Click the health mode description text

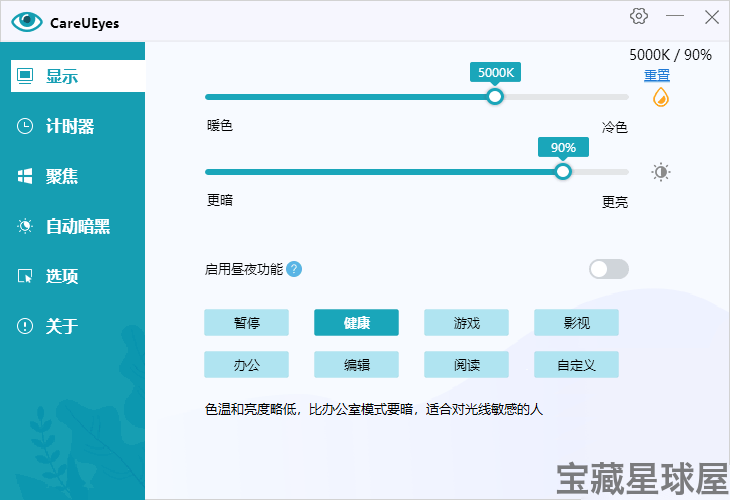point(374,409)
